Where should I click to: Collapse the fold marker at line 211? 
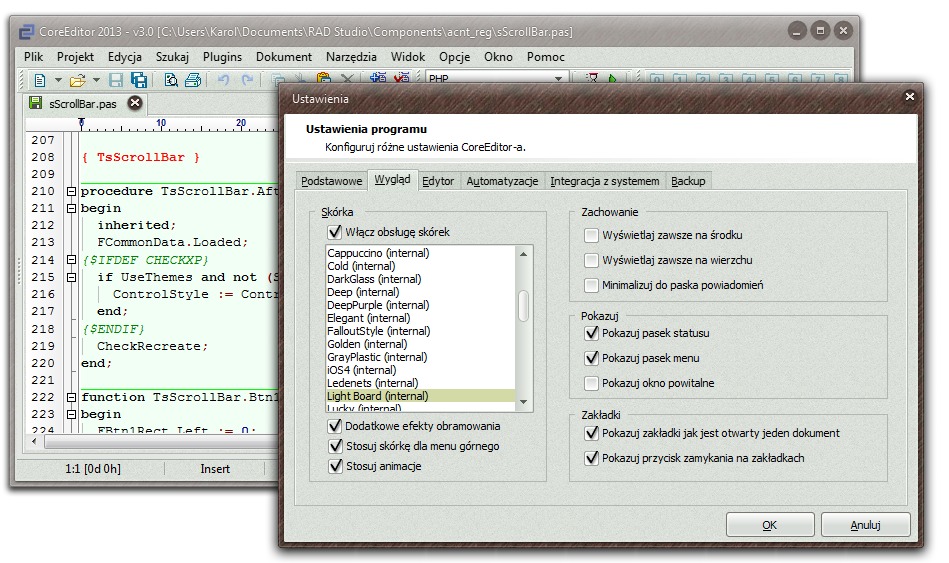click(71, 208)
